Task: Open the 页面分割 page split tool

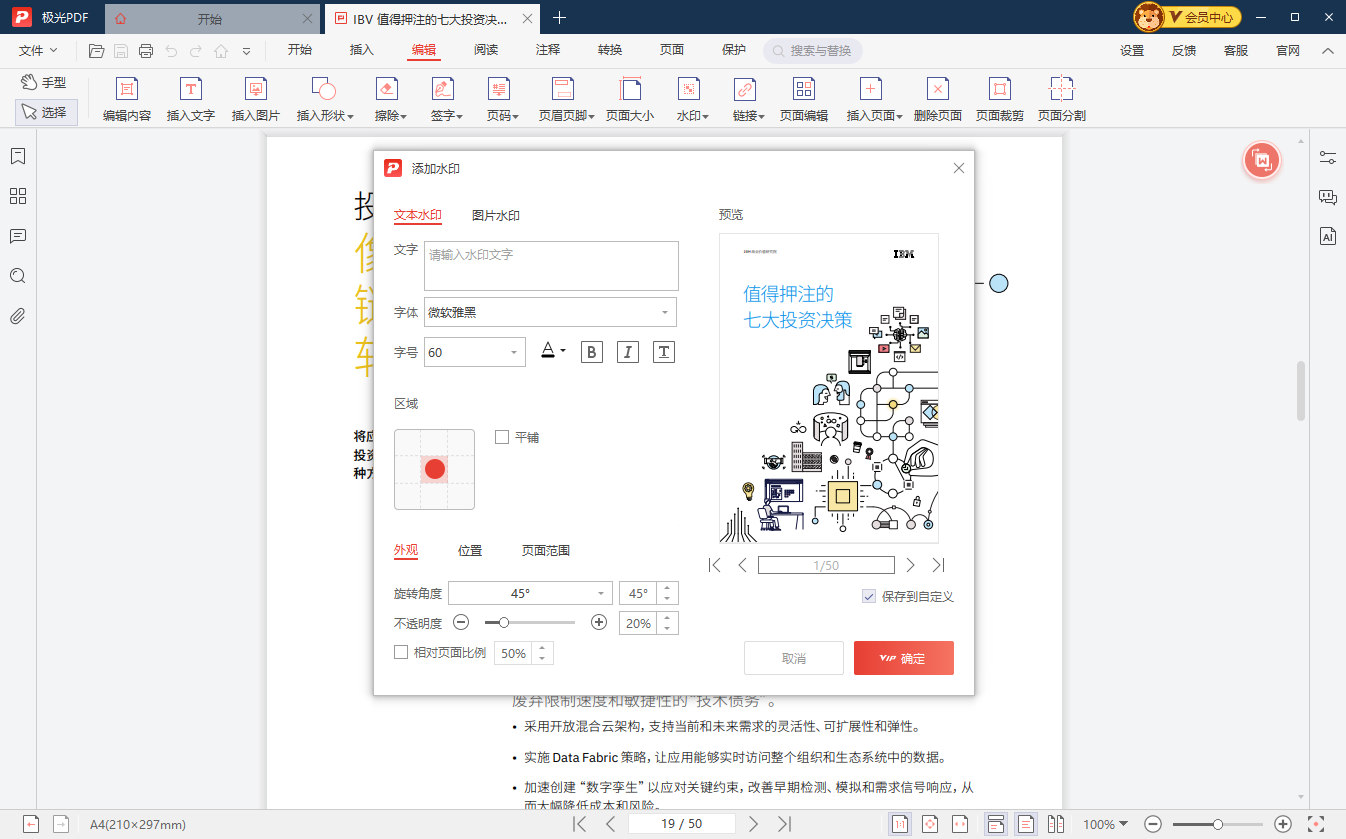Action: click(x=1061, y=100)
